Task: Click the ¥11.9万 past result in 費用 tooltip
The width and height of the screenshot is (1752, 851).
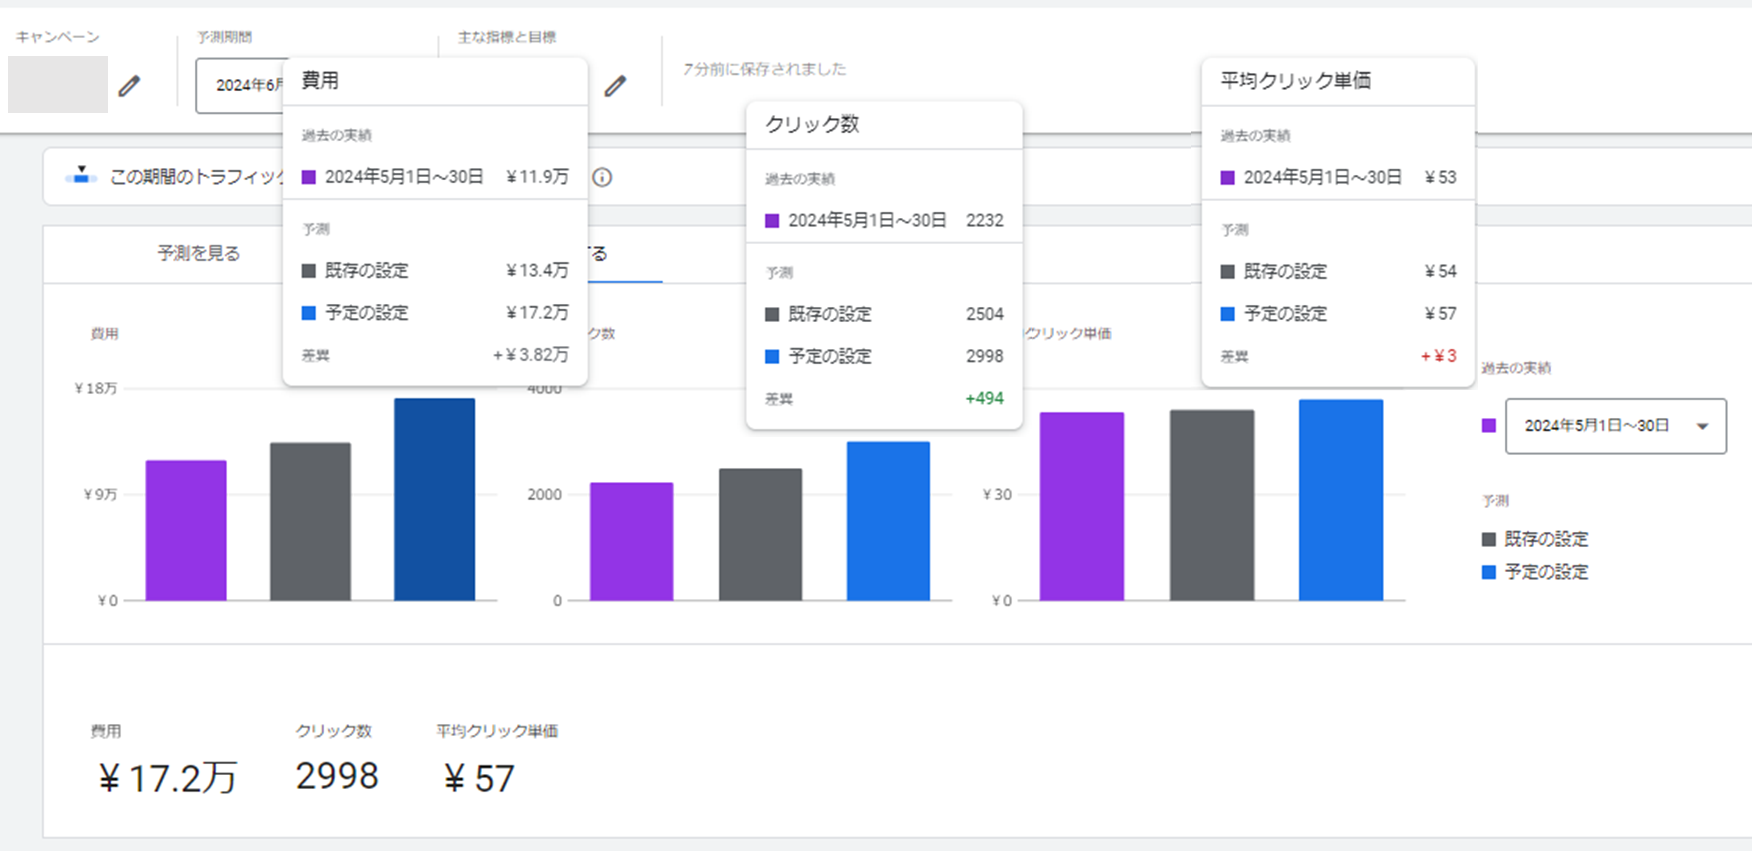Action: (x=537, y=177)
